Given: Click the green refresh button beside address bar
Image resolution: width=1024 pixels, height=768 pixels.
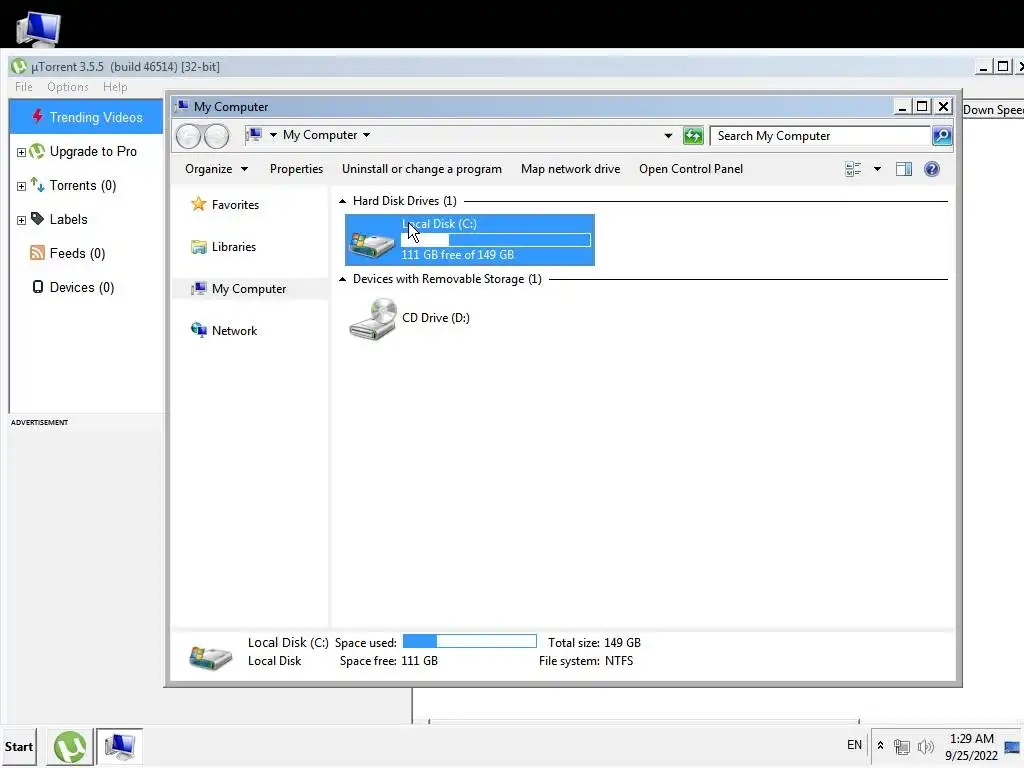Looking at the screenshot, I should 693,136.
